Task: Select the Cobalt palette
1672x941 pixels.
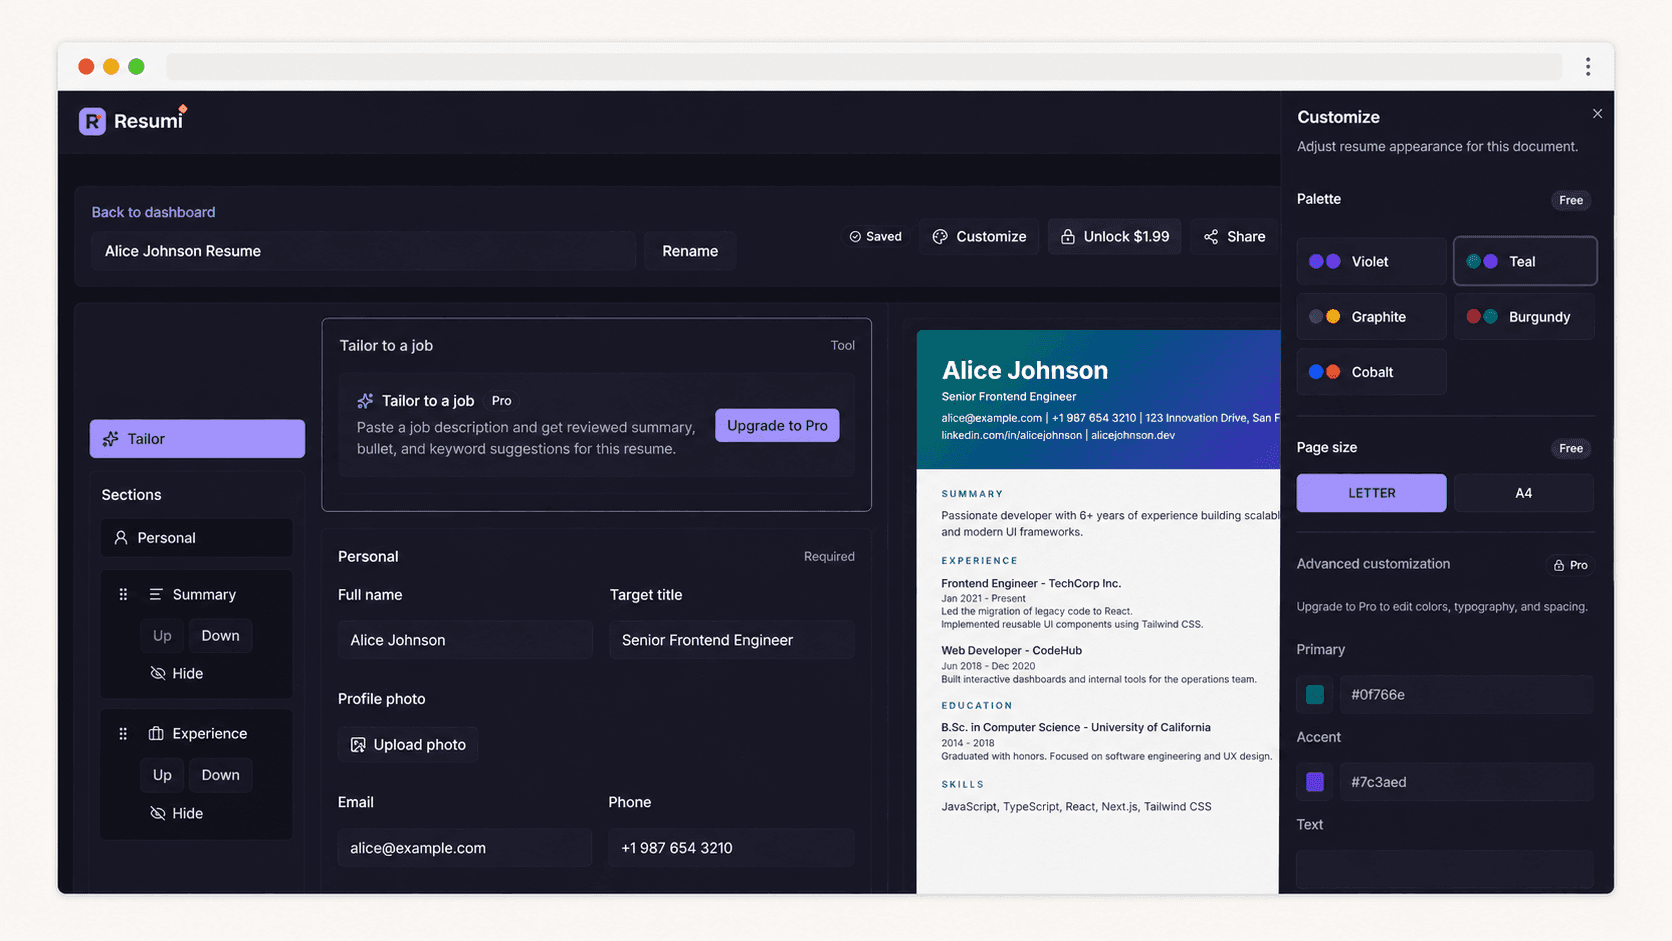Action: click(1371, 372)
